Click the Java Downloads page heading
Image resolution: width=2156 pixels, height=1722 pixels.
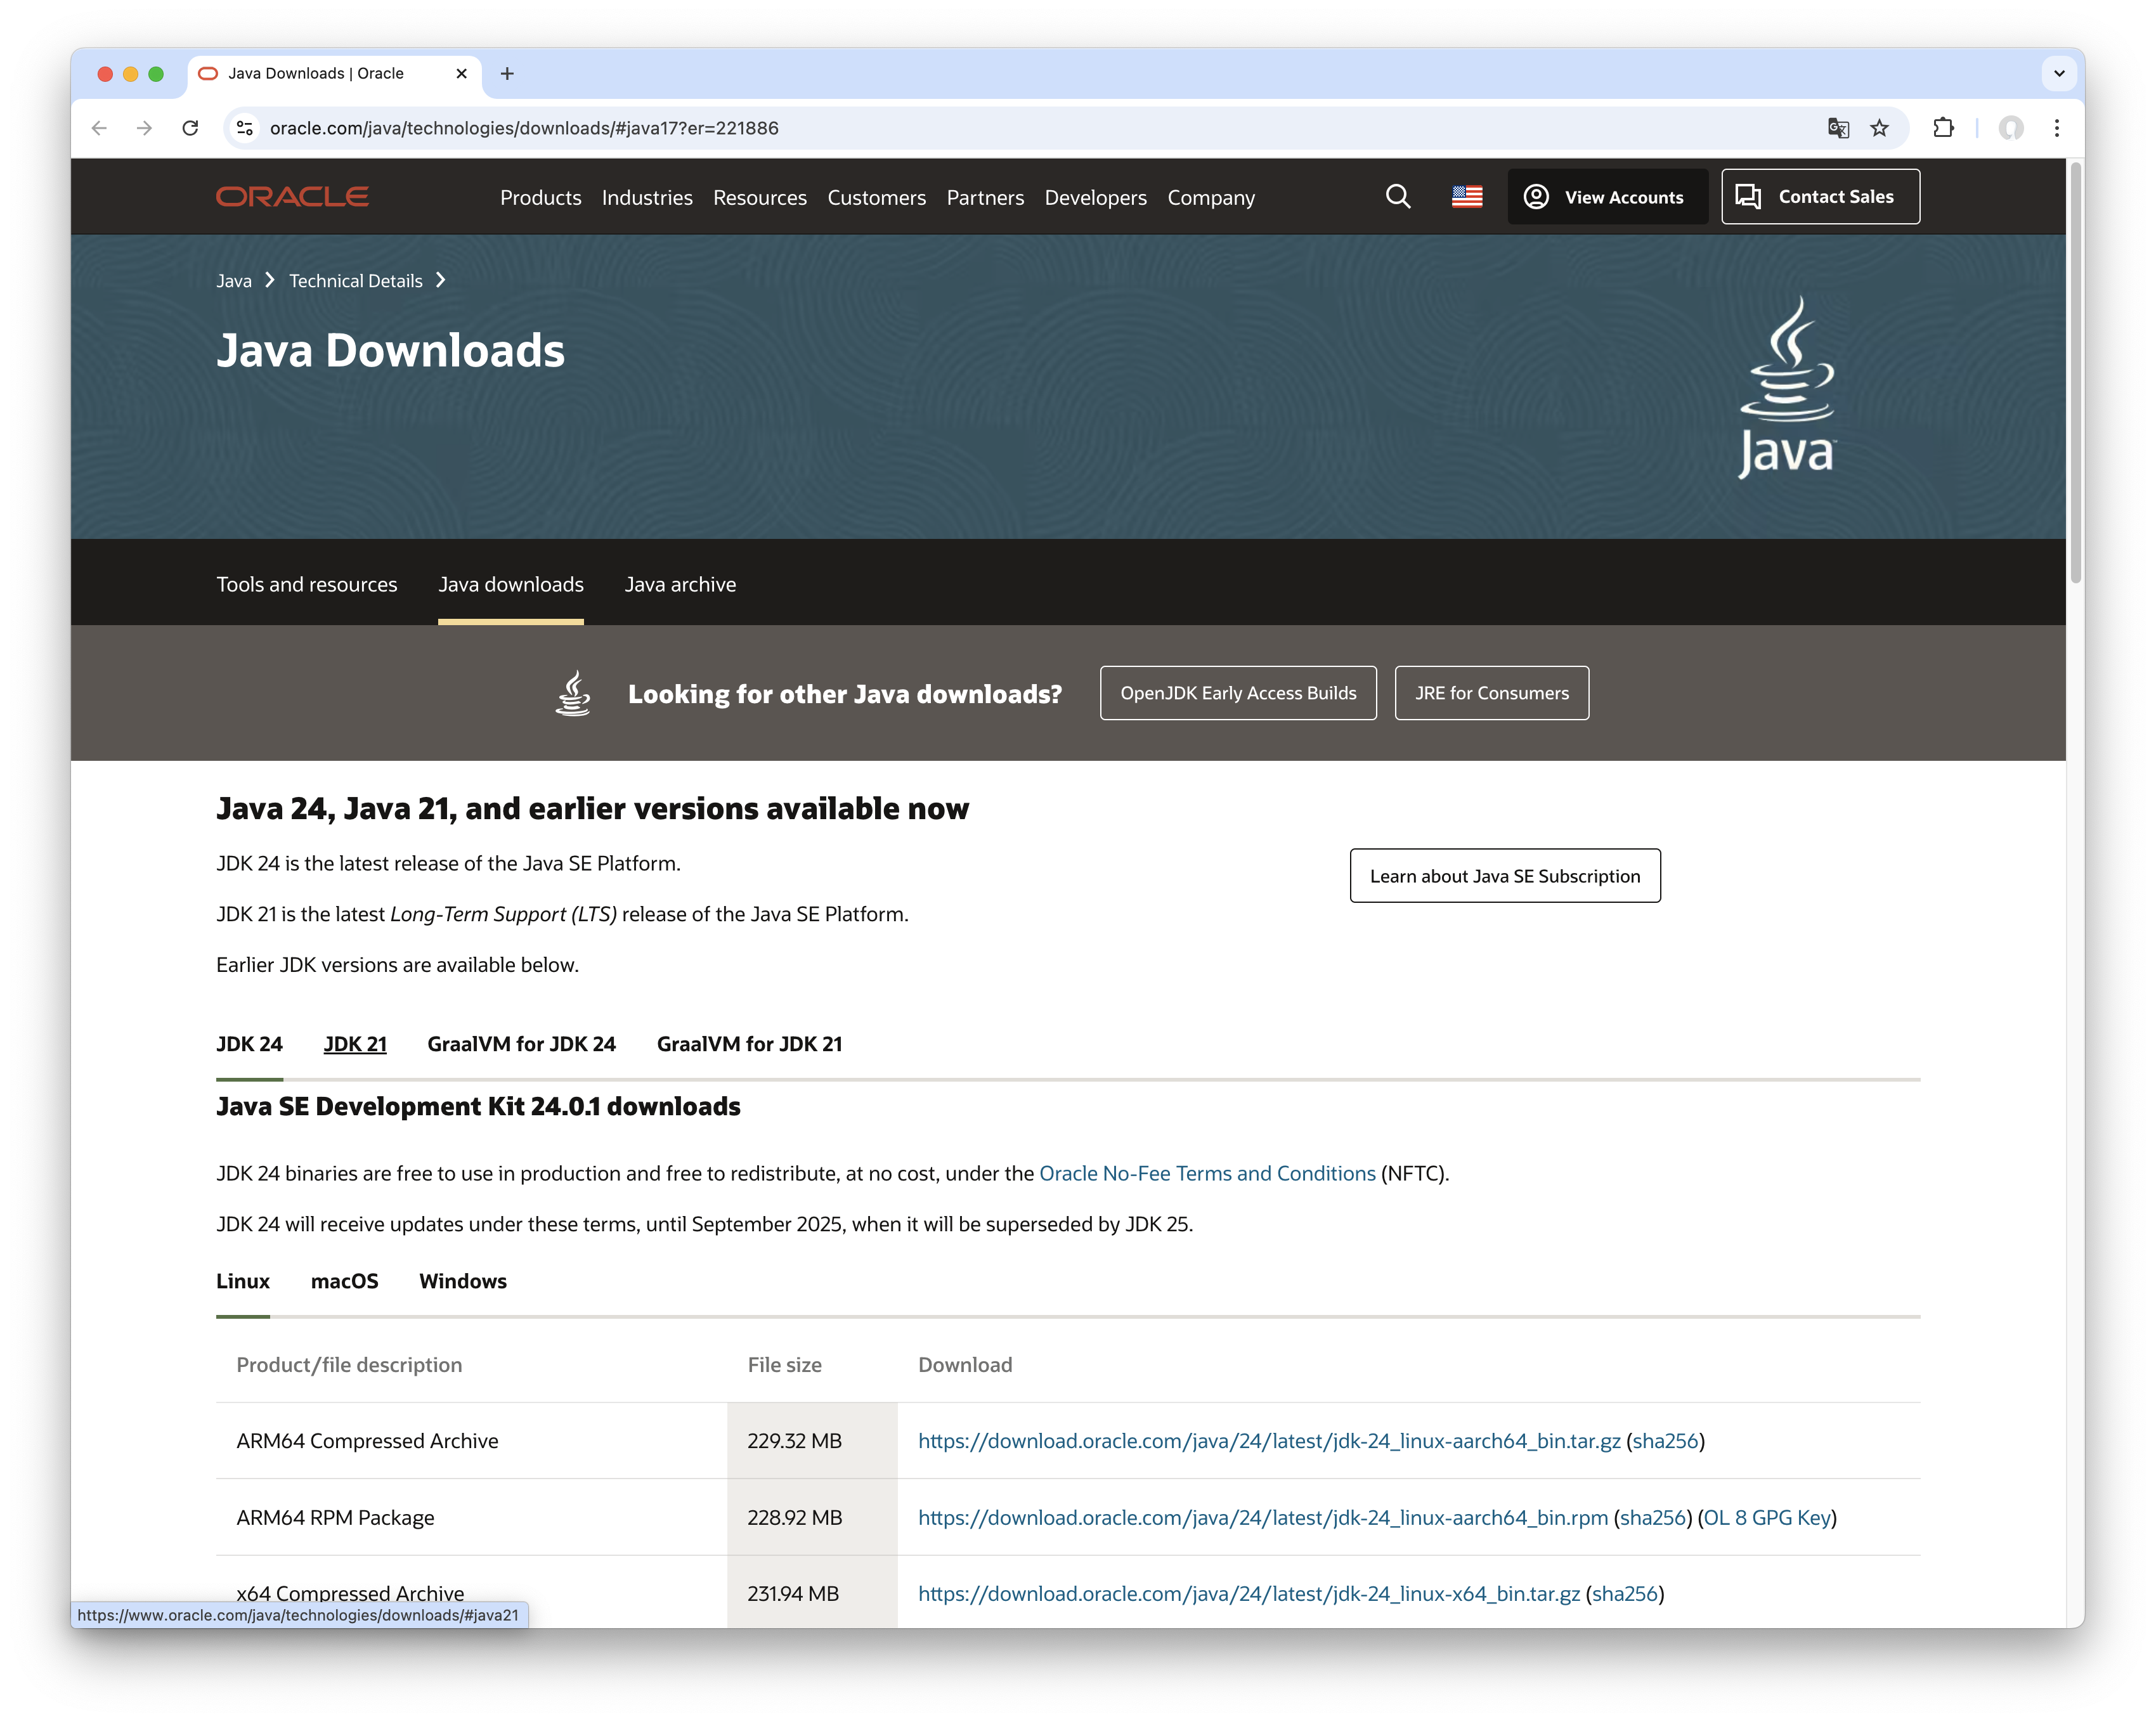click(x=390, y=351)
